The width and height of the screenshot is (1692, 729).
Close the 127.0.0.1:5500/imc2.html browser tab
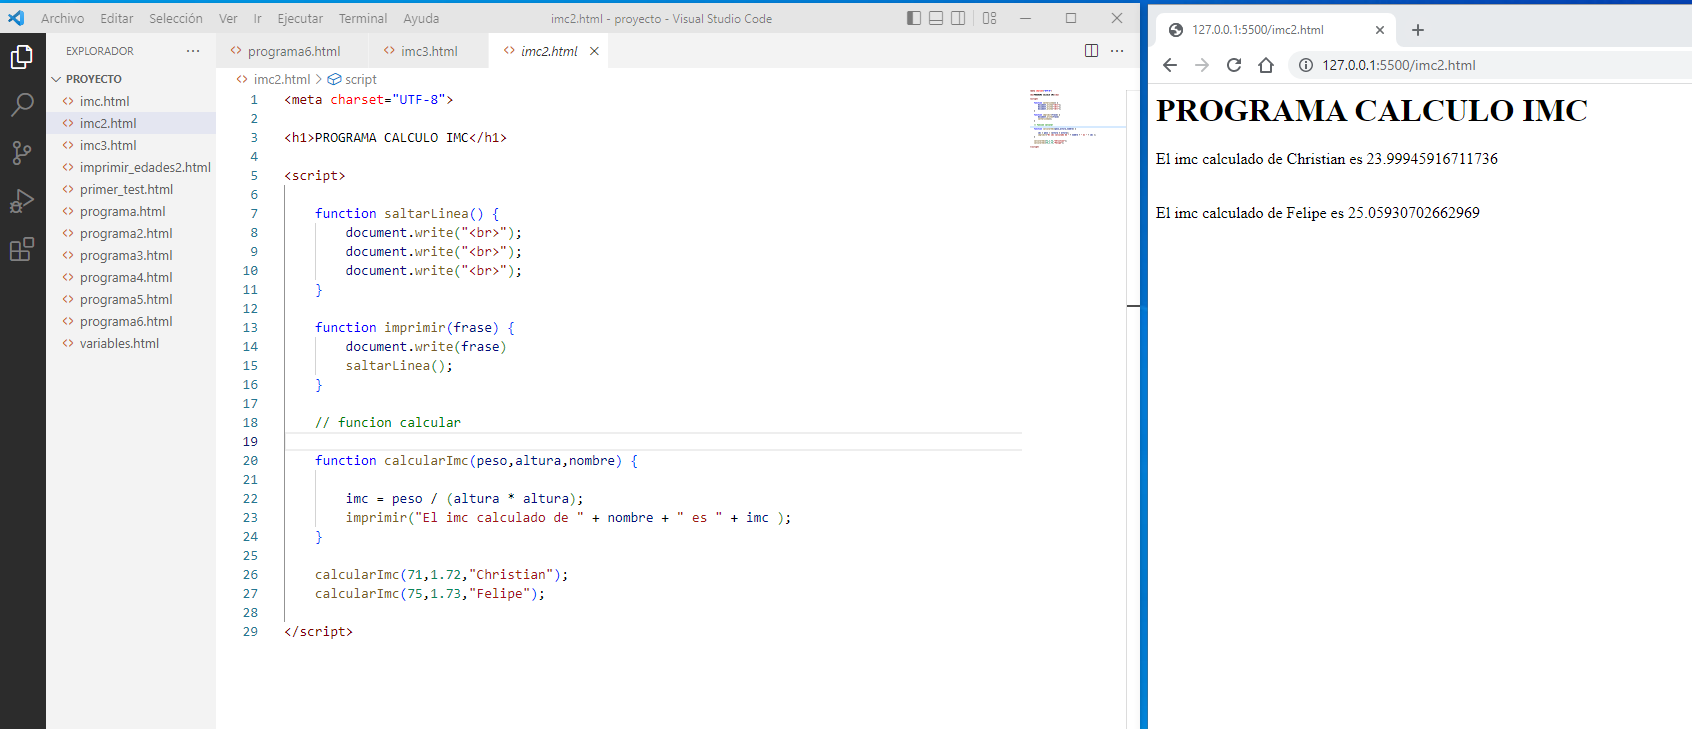point(1380,30)
